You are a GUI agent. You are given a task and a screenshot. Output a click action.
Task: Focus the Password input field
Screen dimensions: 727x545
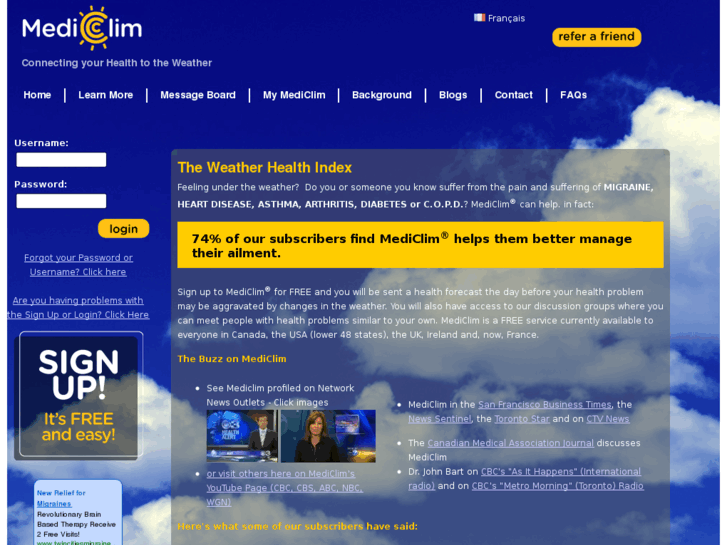[61, 201]
